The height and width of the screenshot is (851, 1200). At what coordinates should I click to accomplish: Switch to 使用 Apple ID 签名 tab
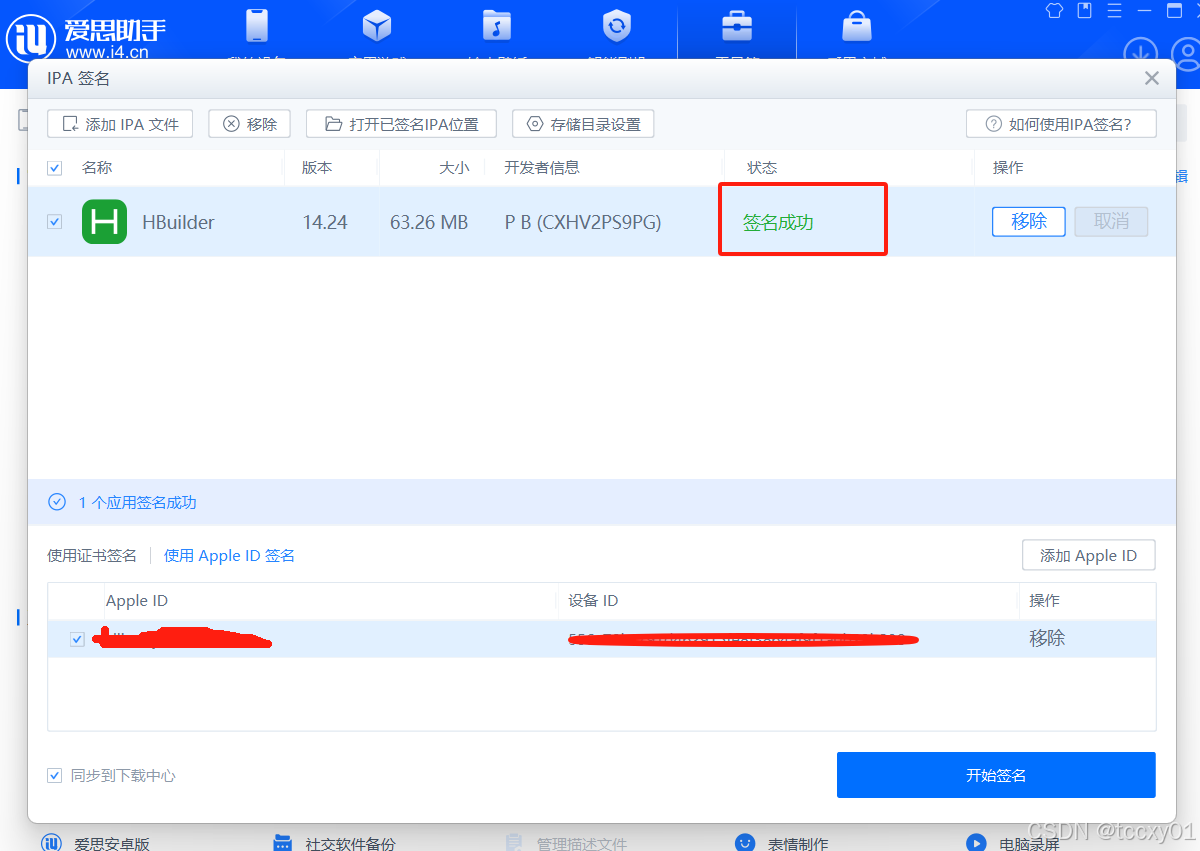click(x=229, y=555)
